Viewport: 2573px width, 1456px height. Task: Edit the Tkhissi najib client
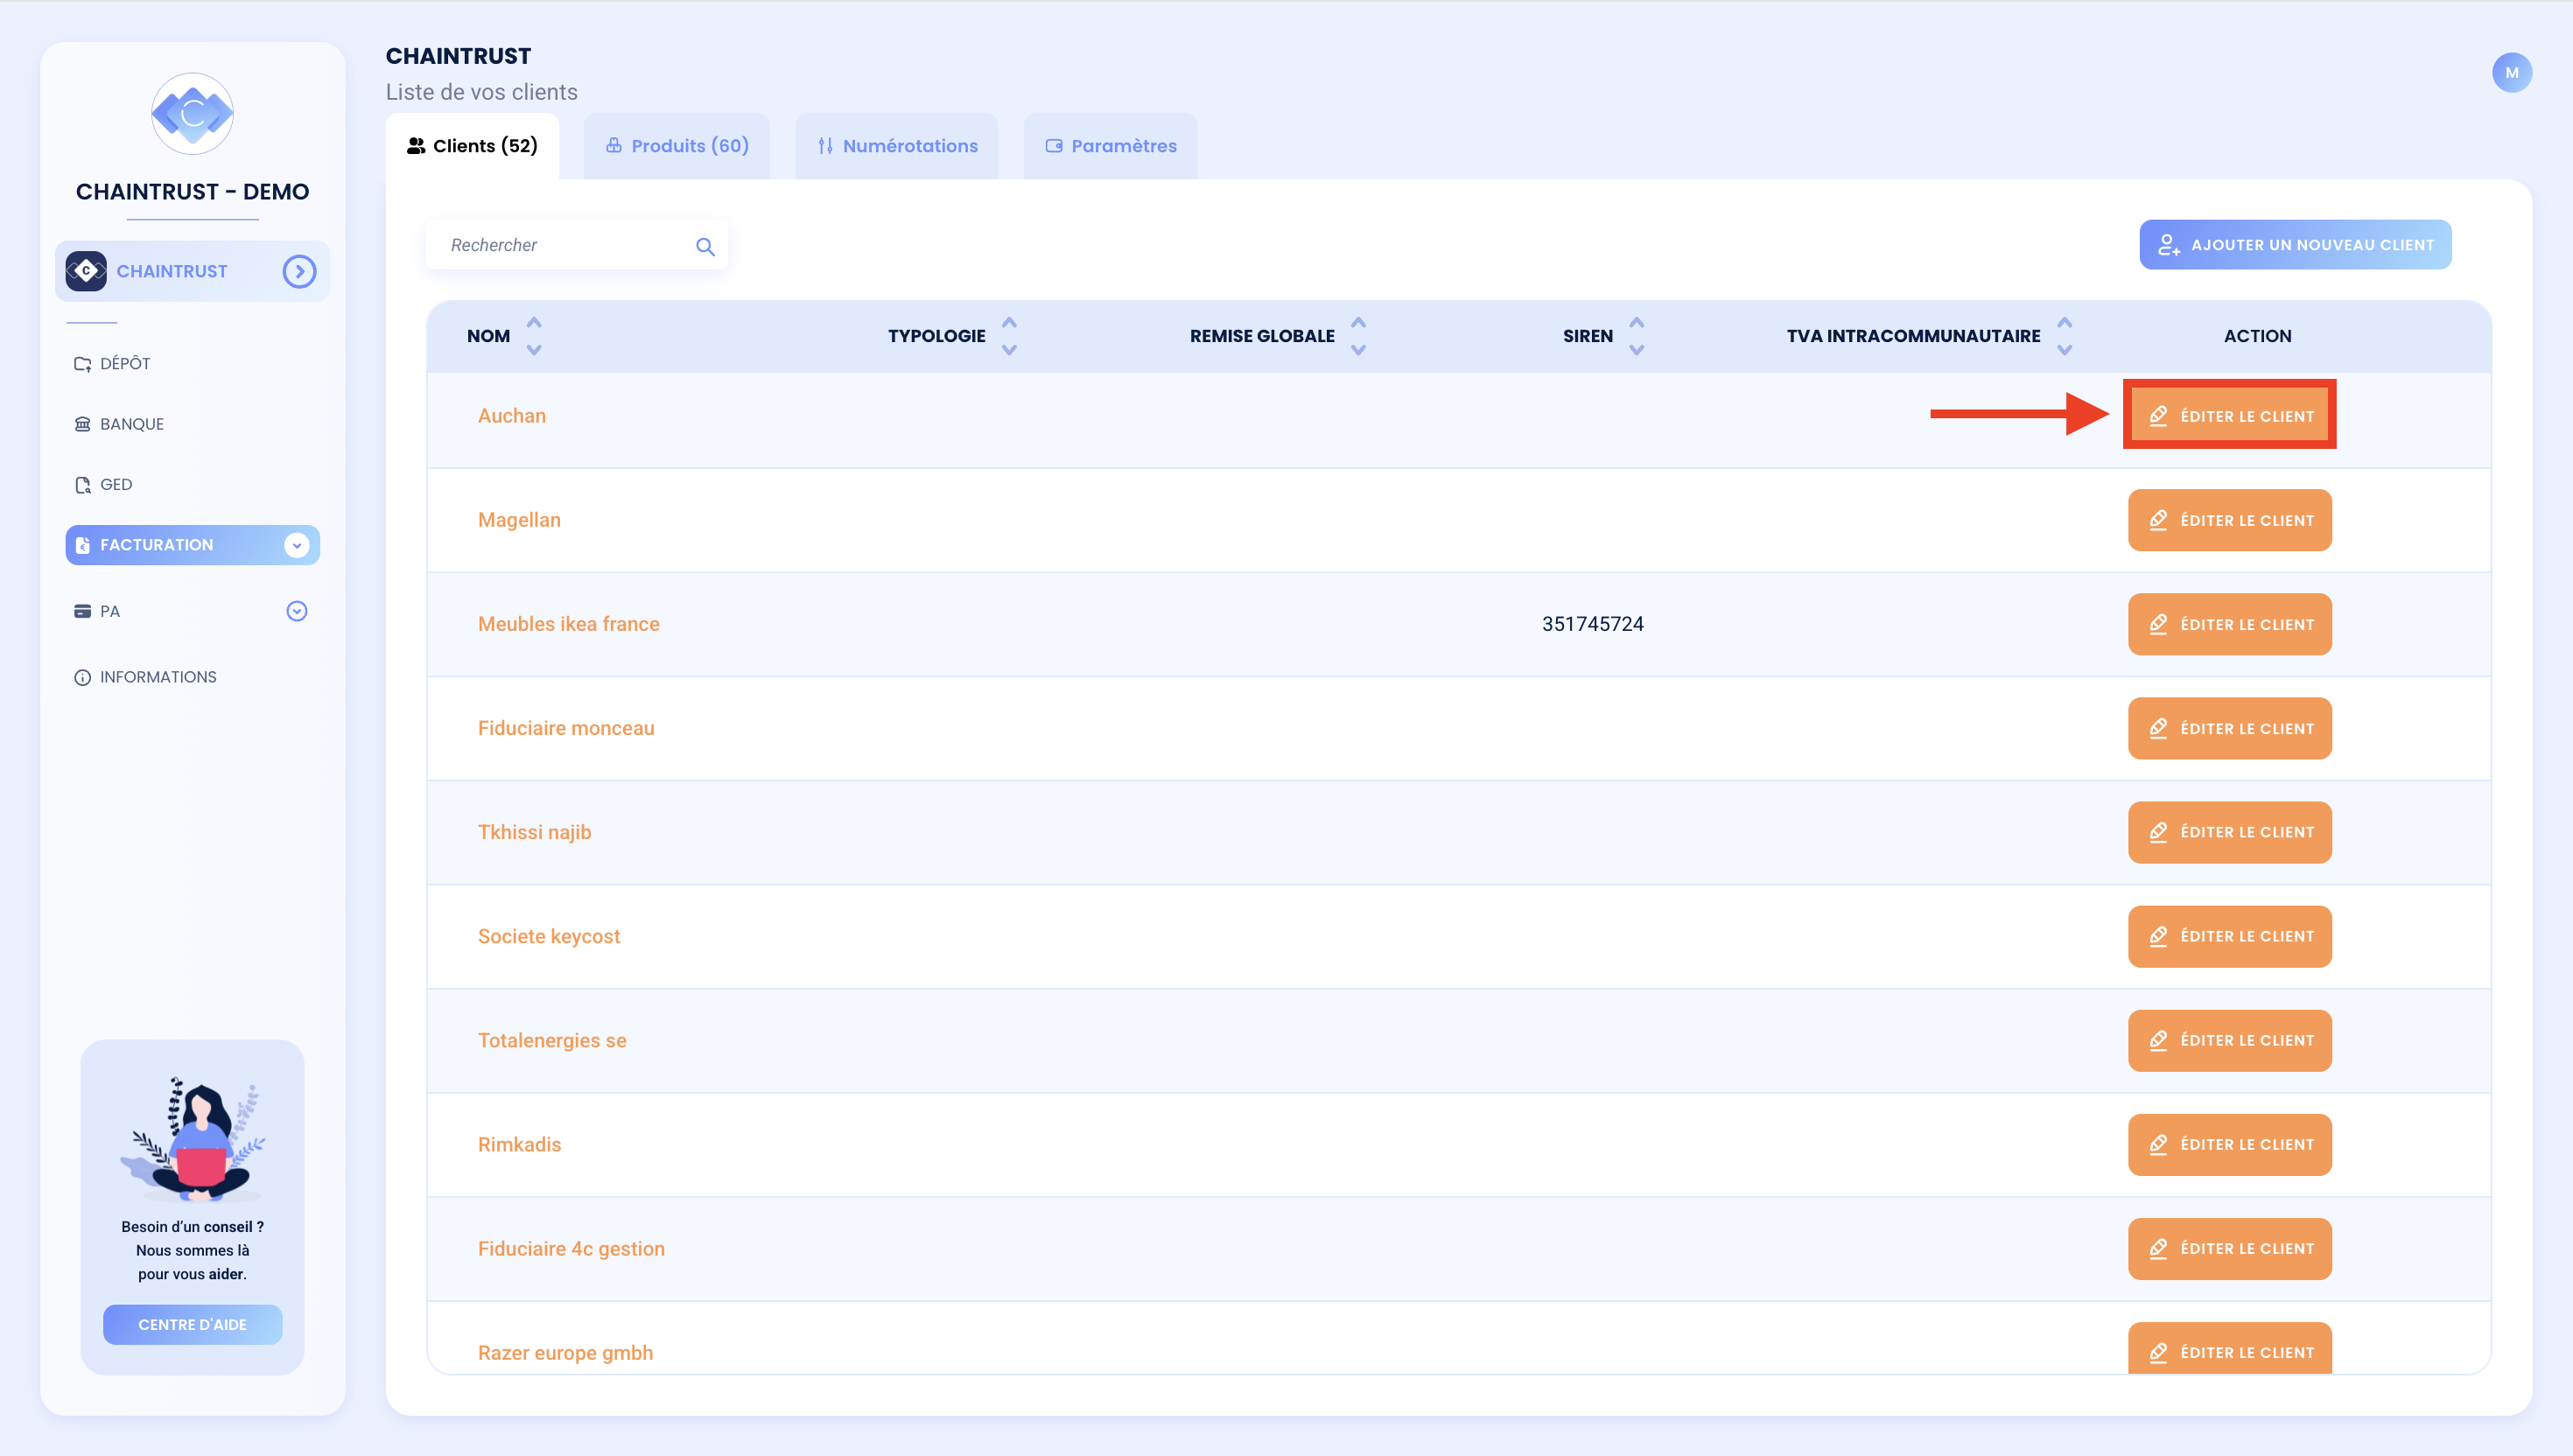click(2229, 832)
